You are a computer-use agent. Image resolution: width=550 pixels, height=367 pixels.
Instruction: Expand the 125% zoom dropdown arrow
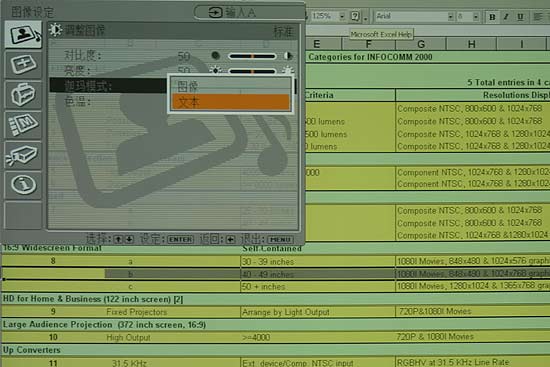(x=342, y=16)
